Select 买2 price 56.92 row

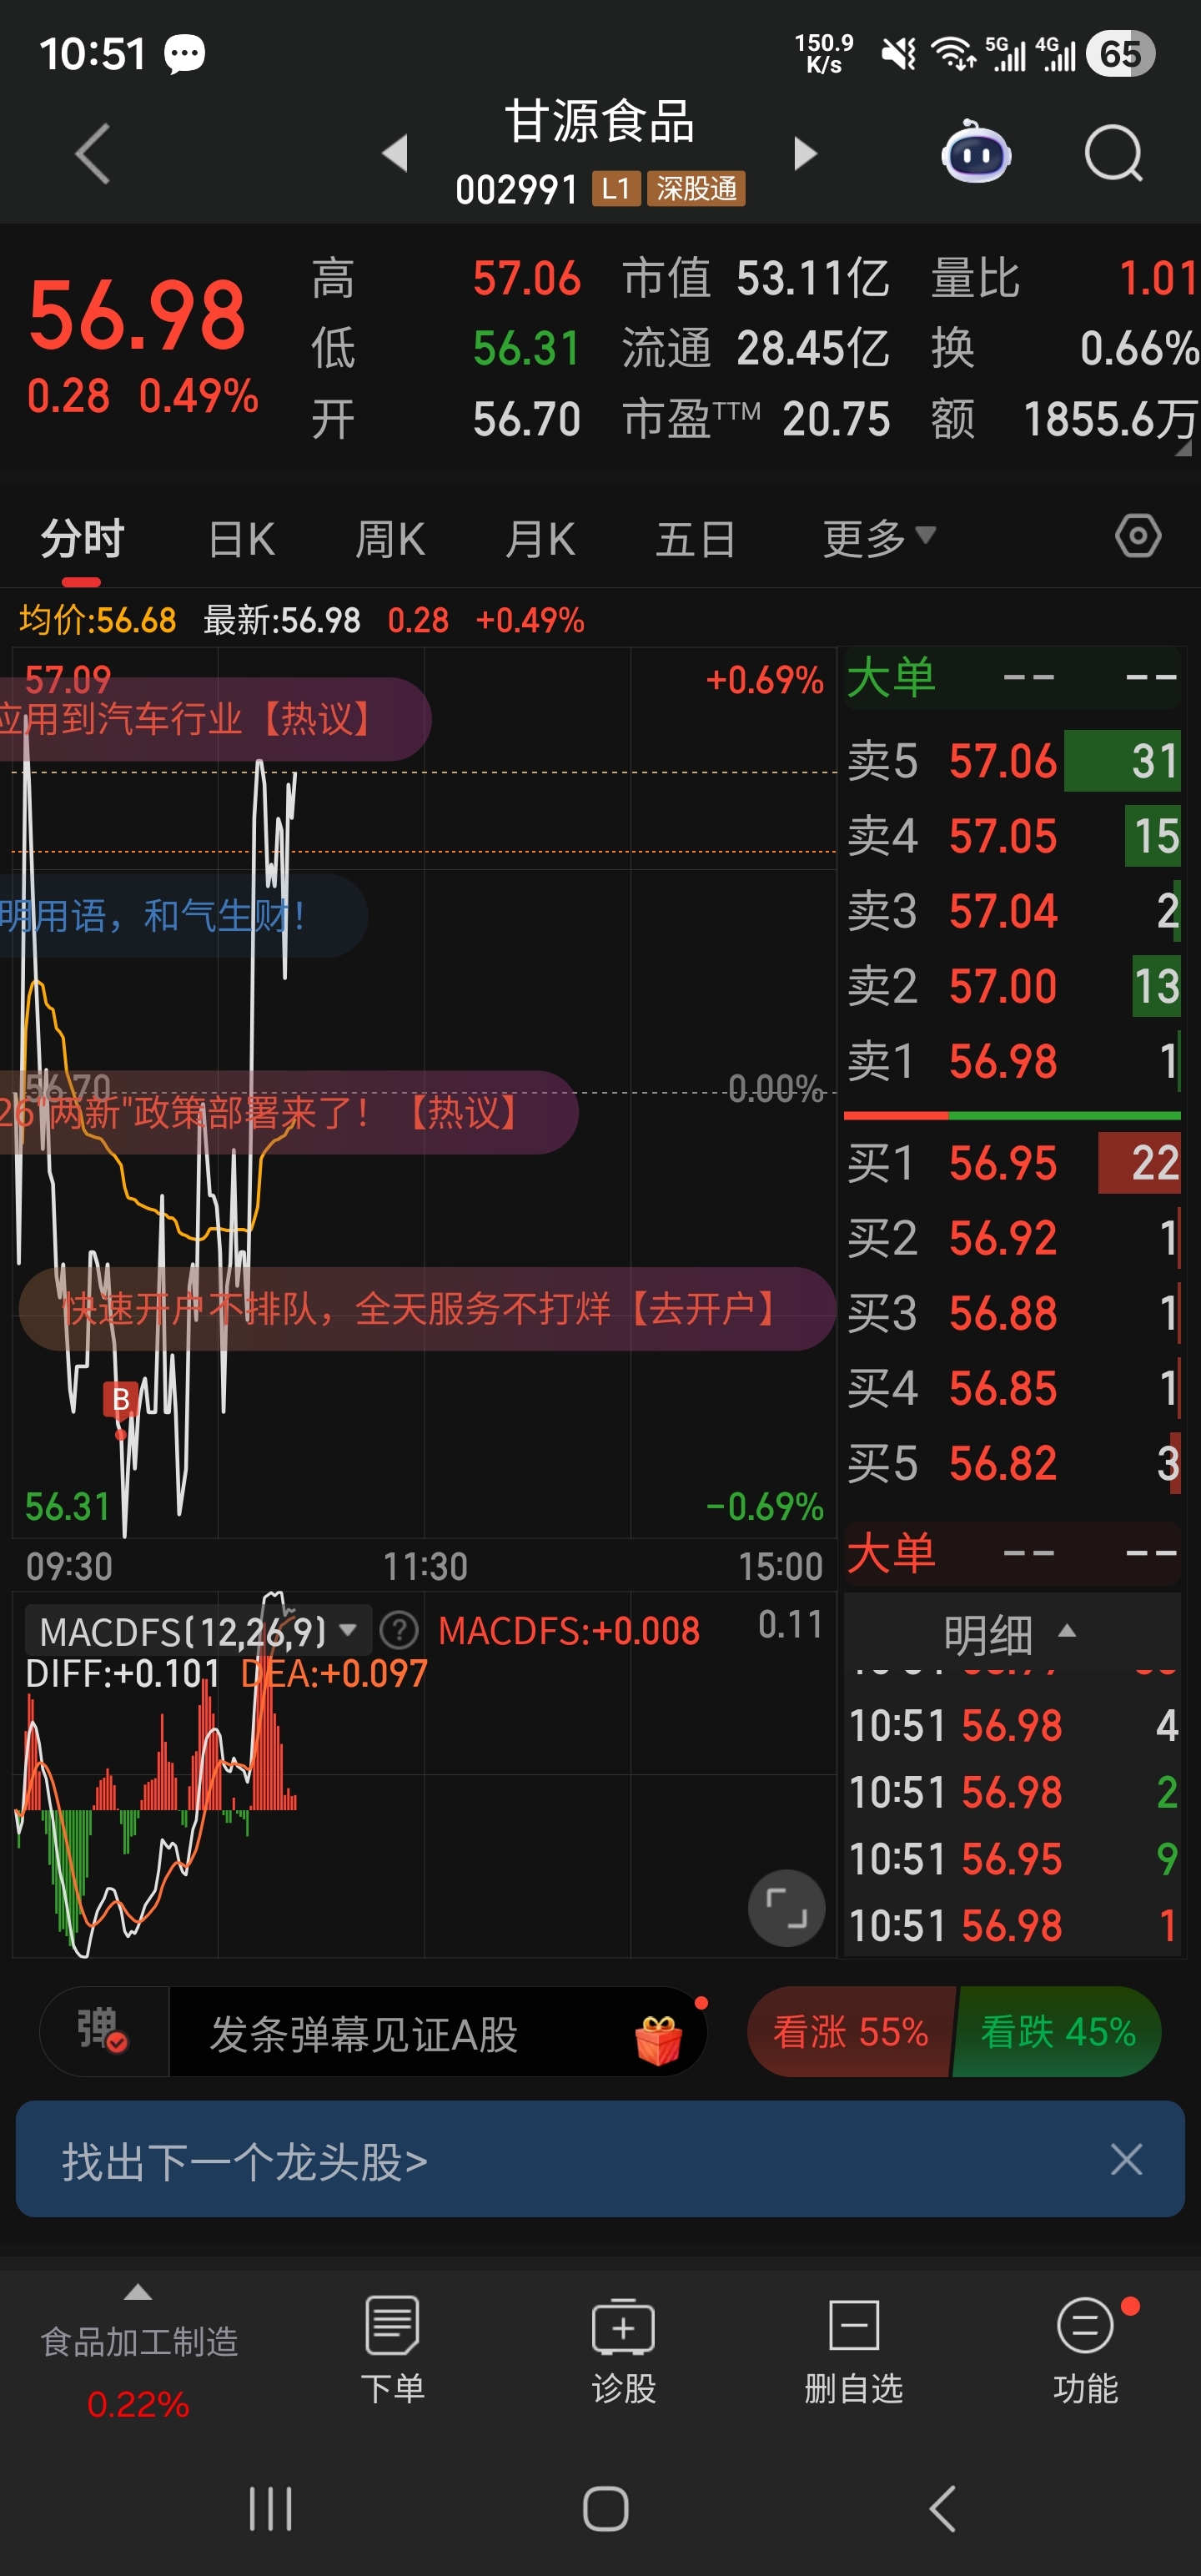[1012, 1238]
